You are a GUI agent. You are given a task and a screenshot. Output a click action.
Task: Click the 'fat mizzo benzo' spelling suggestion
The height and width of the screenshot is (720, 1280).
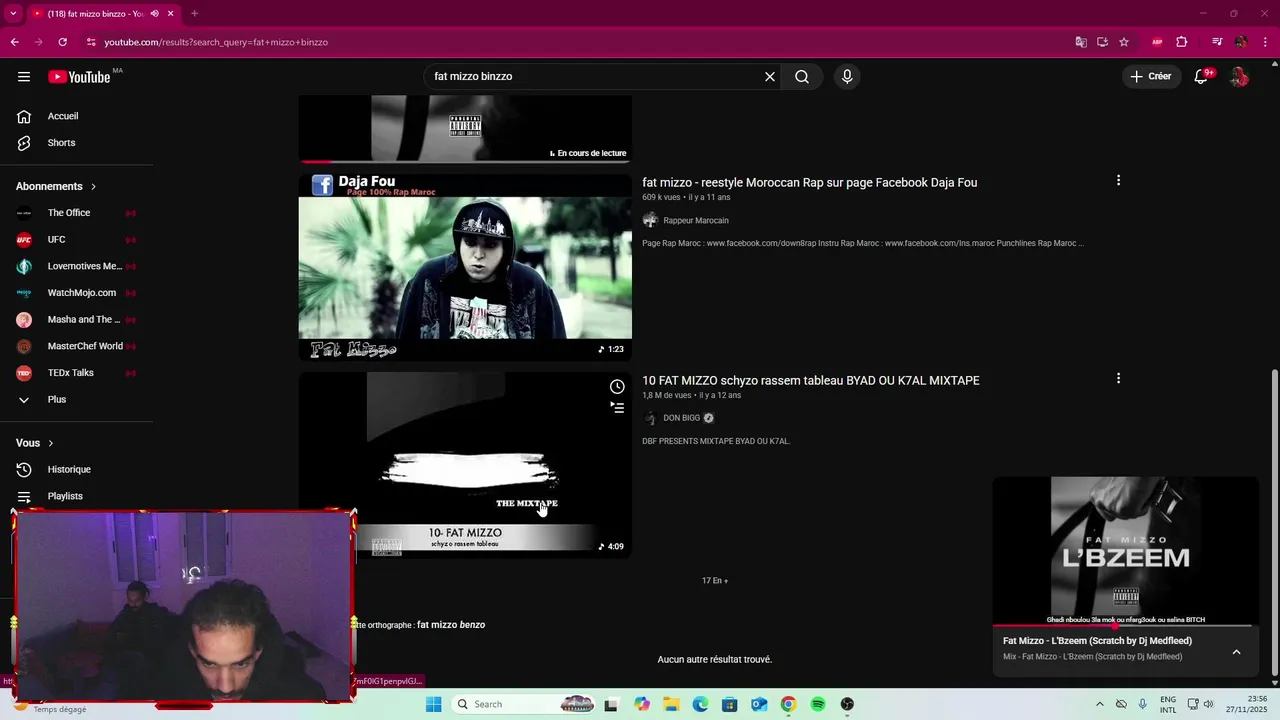coord(451,625)
